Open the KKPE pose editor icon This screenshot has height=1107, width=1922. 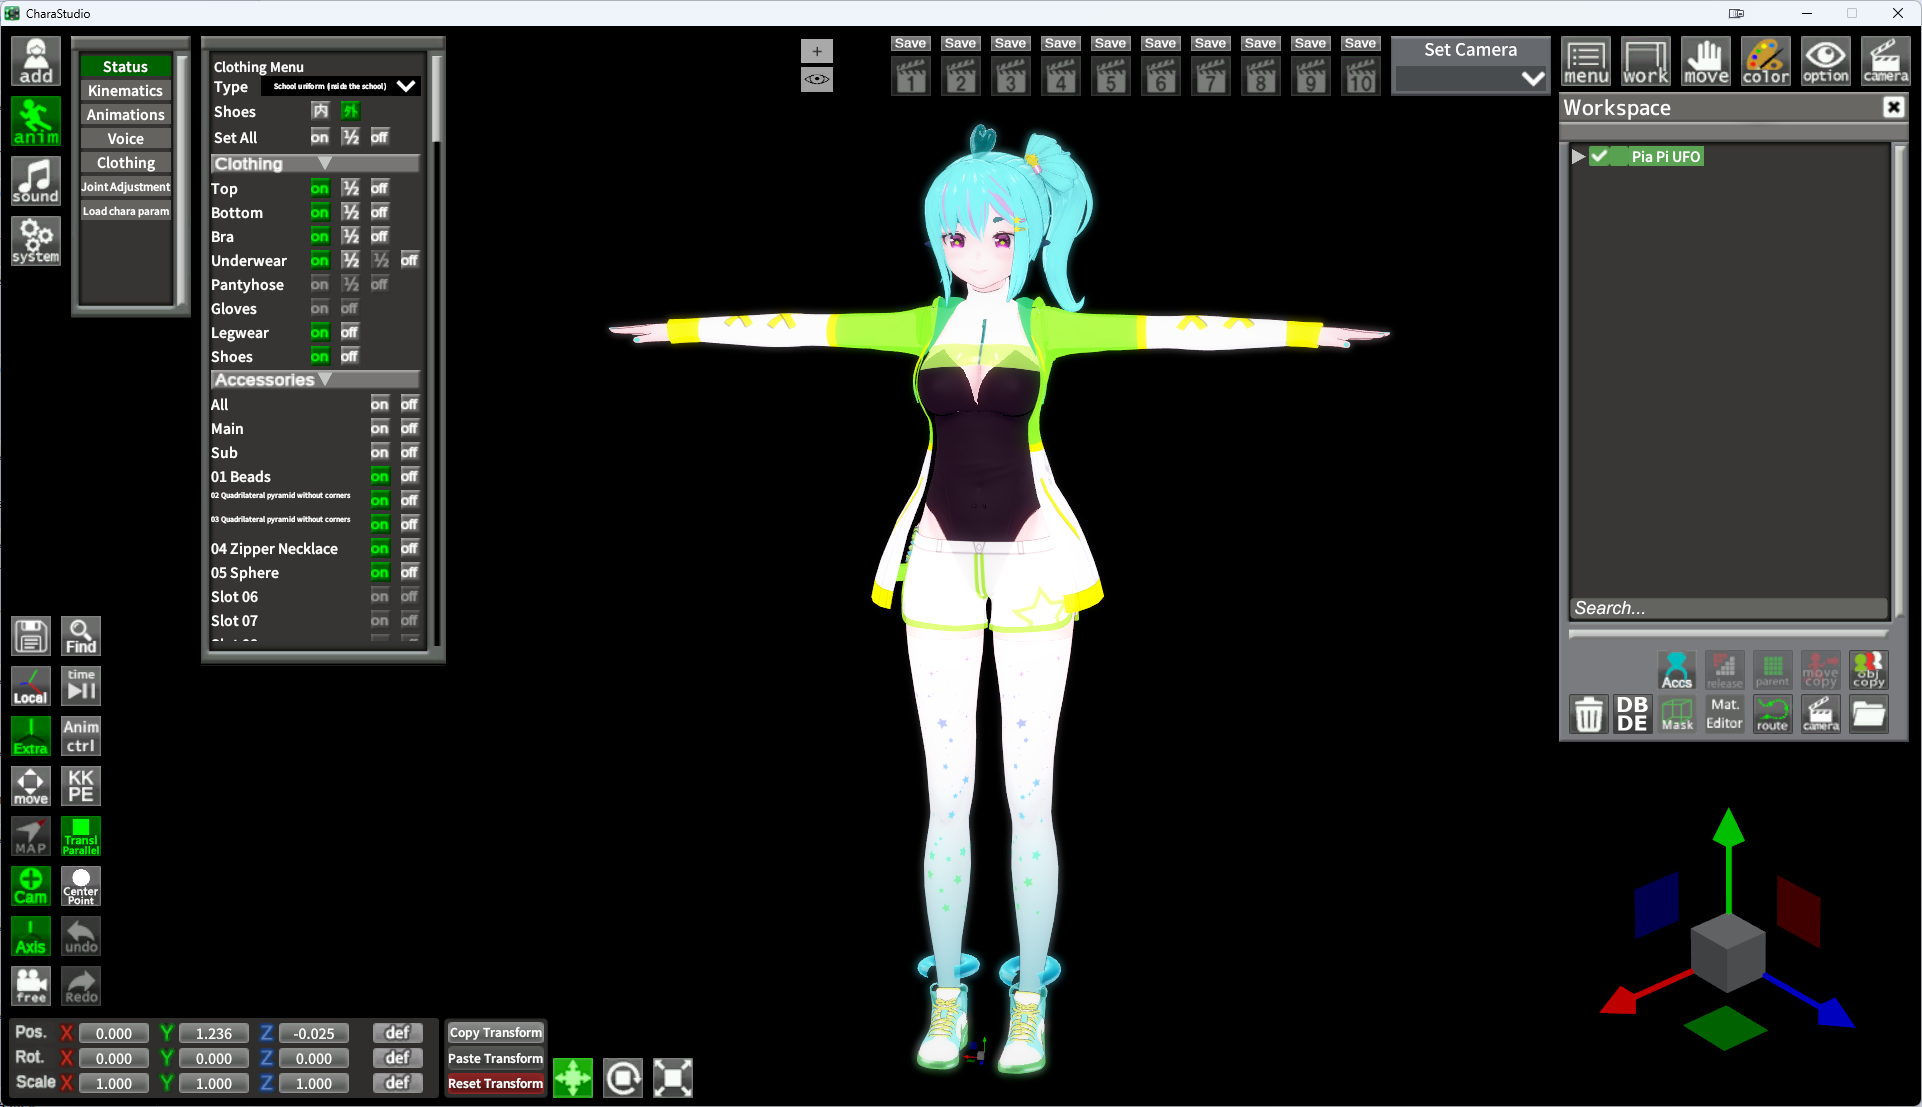click(x=81, y=786)
